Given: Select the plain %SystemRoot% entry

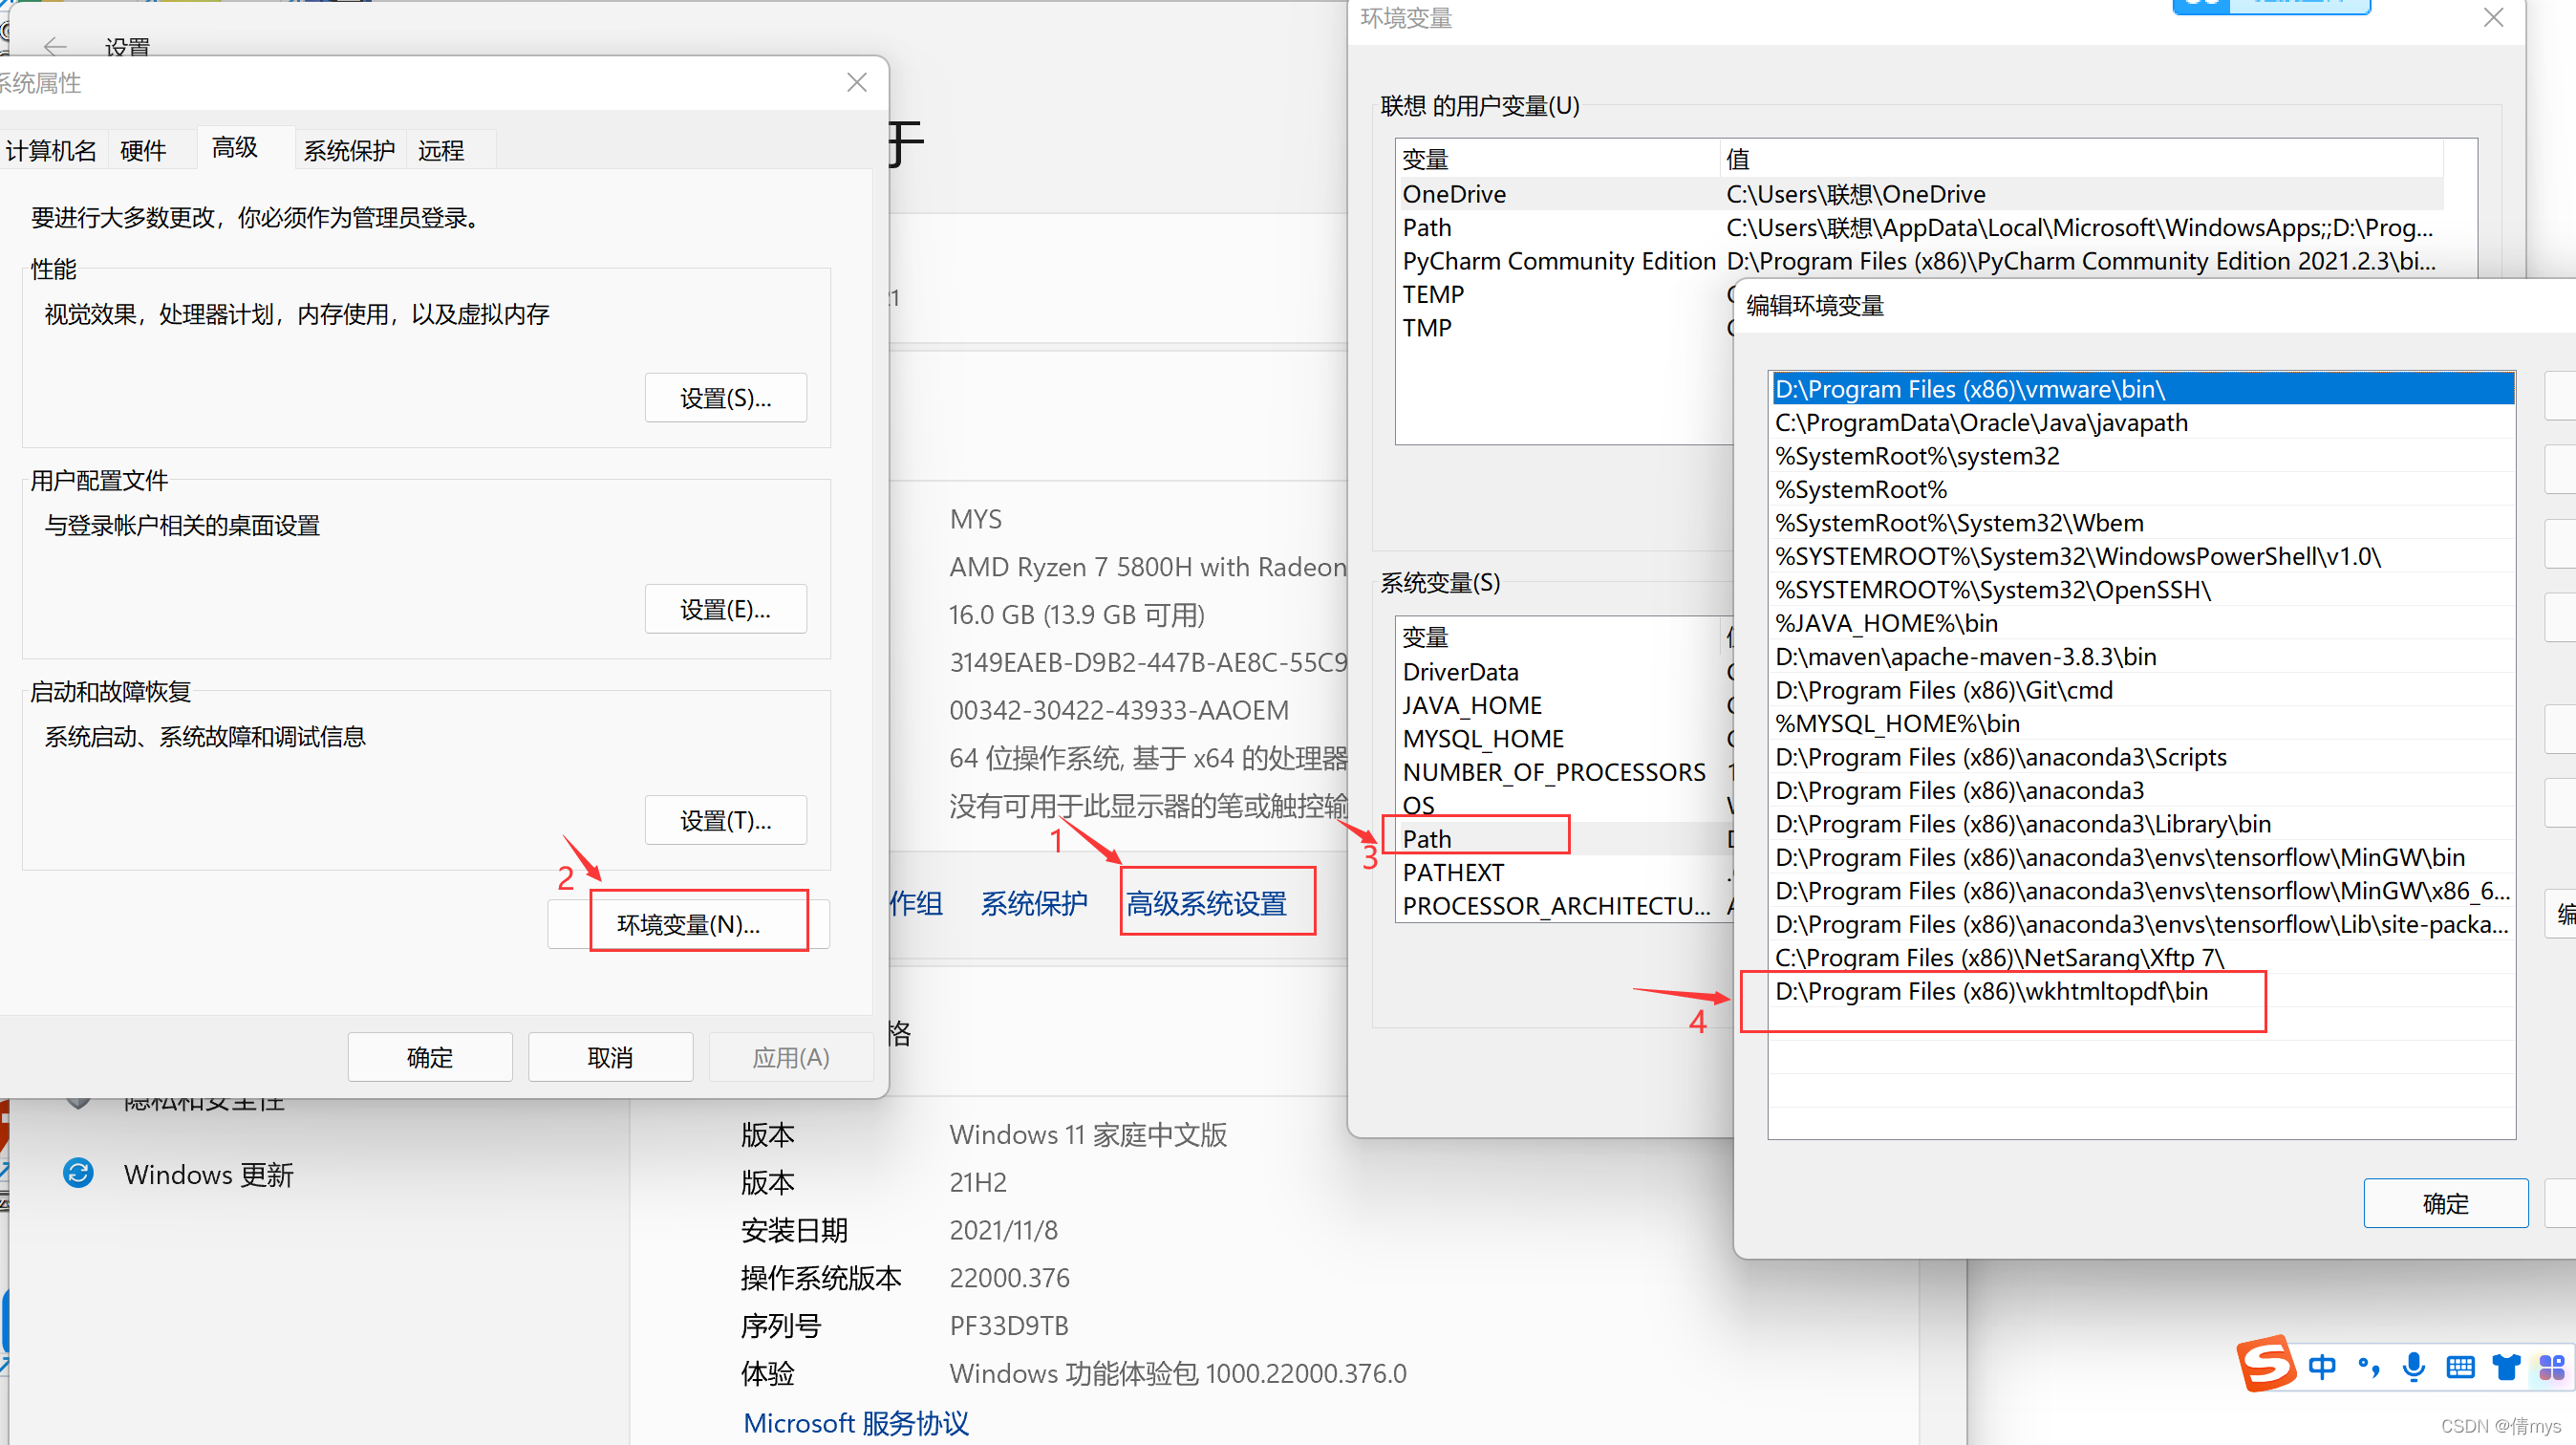Looking at the screenshot, I should click(2142, 489).
